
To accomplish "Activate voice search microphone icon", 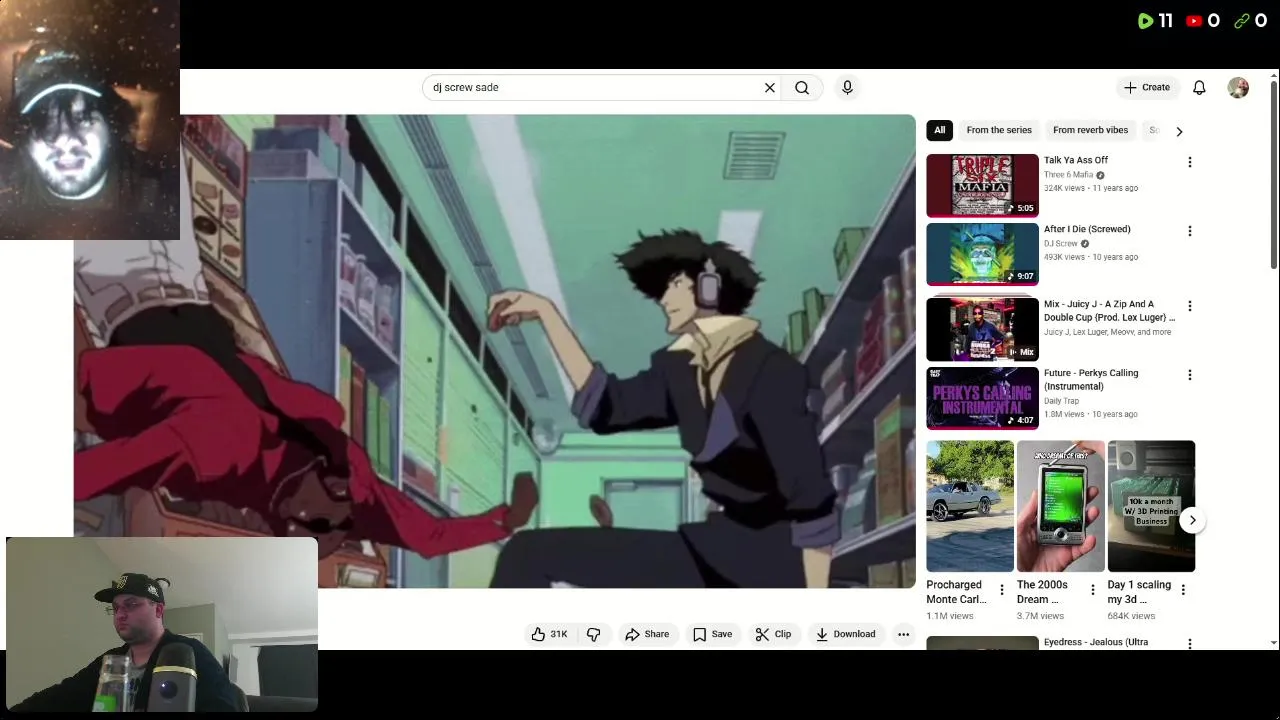I will [847, 88].
